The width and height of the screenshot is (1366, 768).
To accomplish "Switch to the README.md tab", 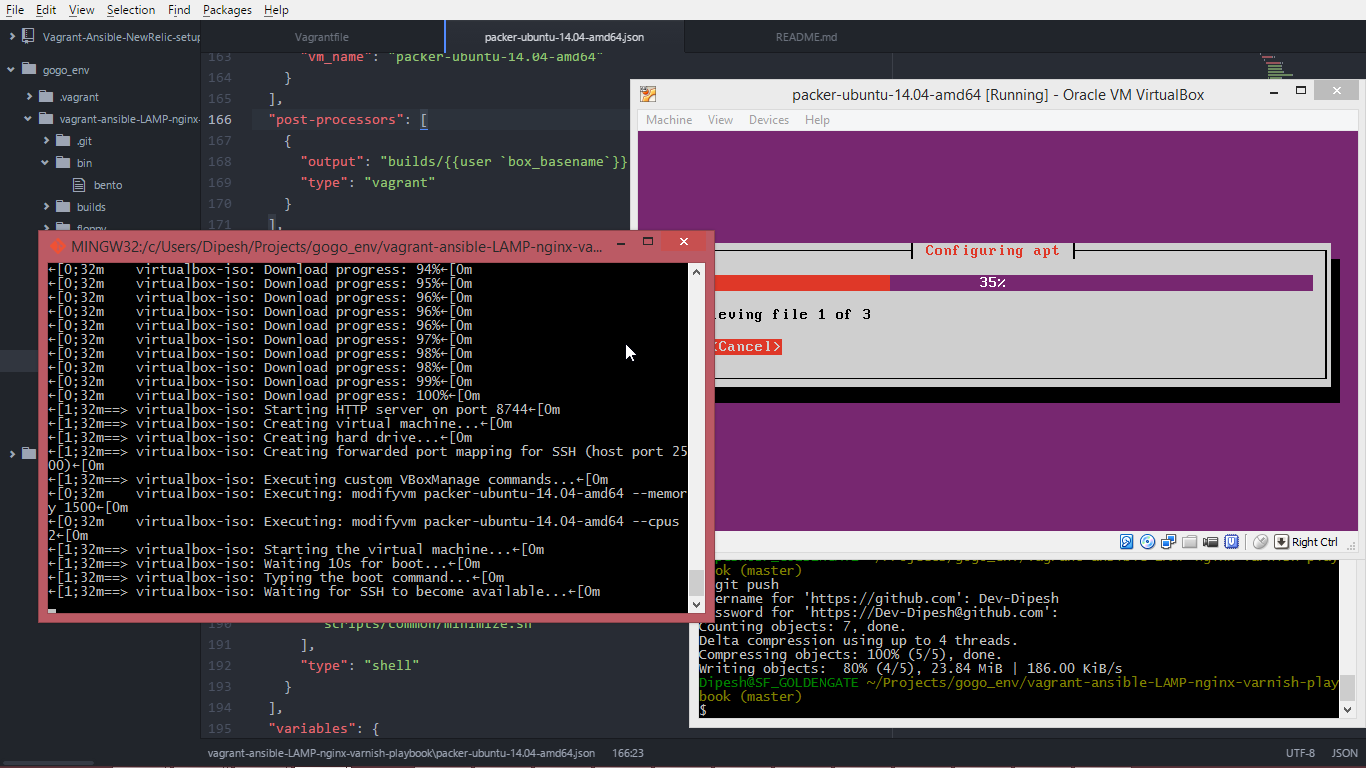I will [806, 37].
